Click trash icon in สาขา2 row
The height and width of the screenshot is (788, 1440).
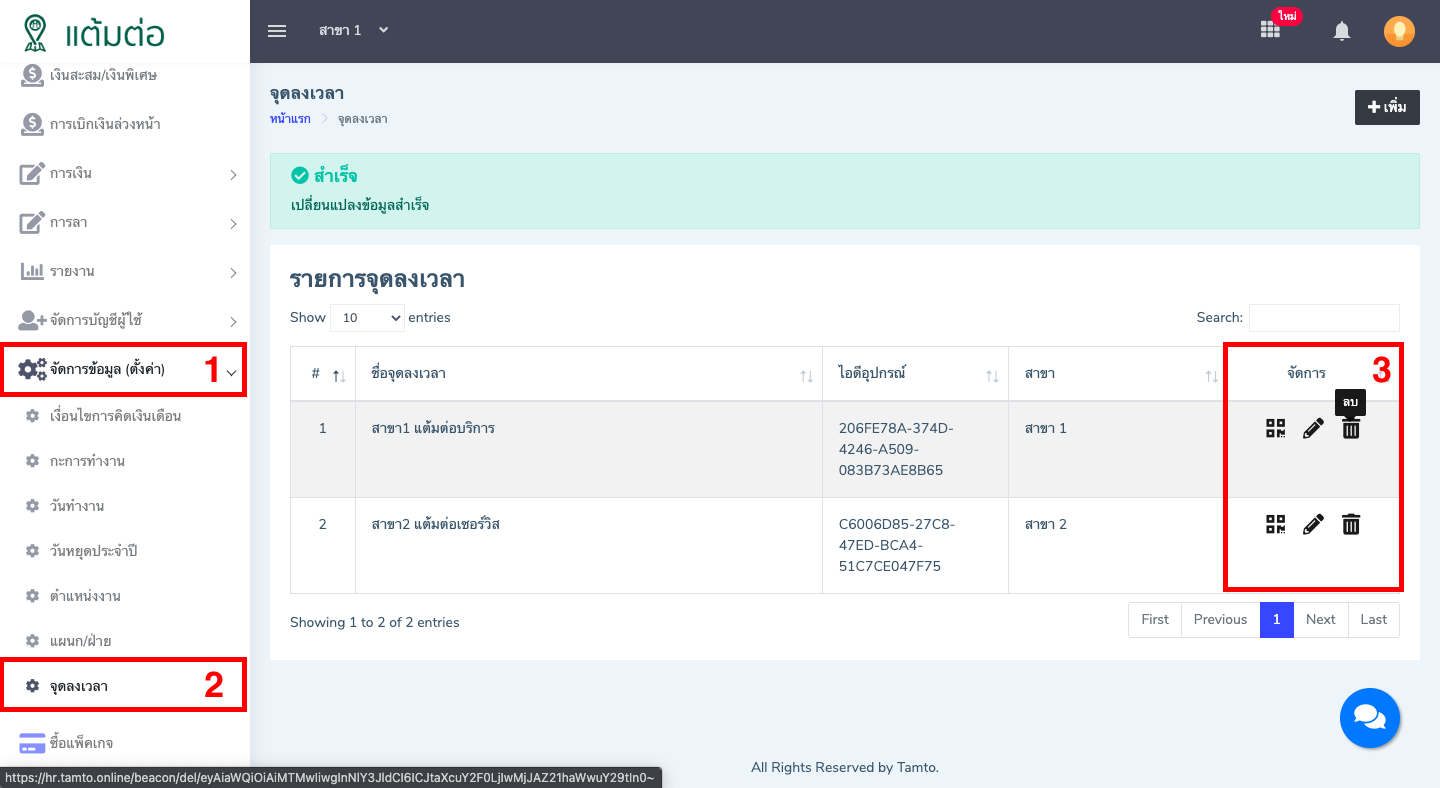[1351, 525]
